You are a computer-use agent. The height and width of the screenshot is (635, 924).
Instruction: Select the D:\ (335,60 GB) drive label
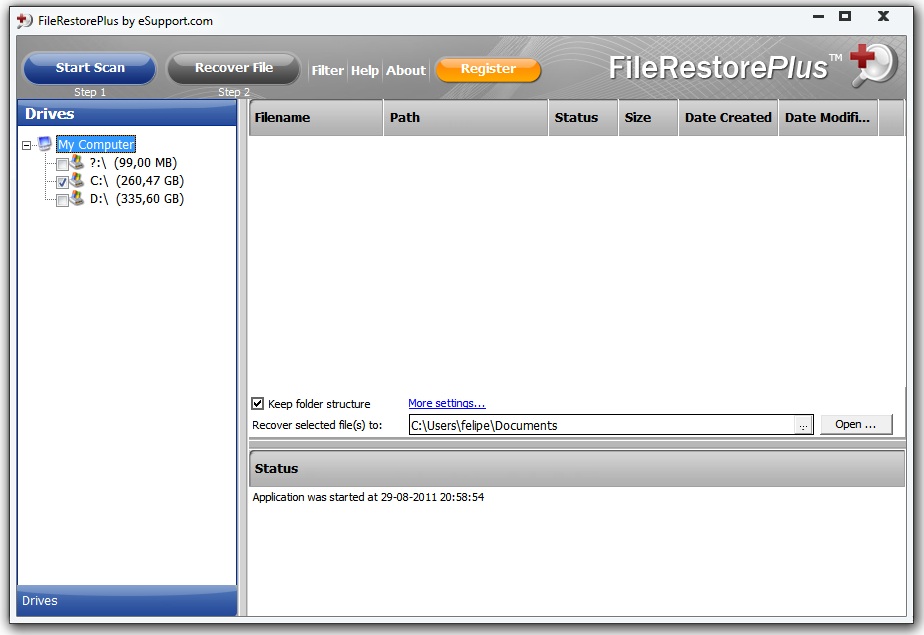click(x=137, y=199)
